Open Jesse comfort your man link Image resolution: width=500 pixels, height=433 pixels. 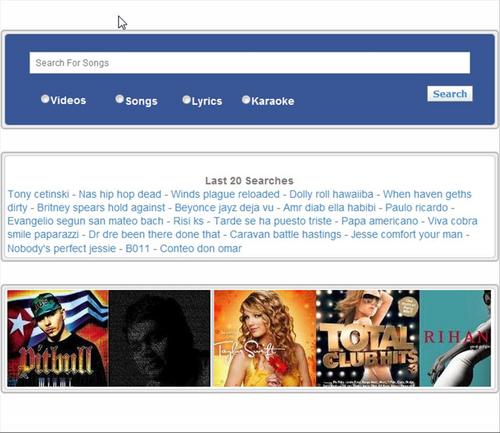pos(407,234)
